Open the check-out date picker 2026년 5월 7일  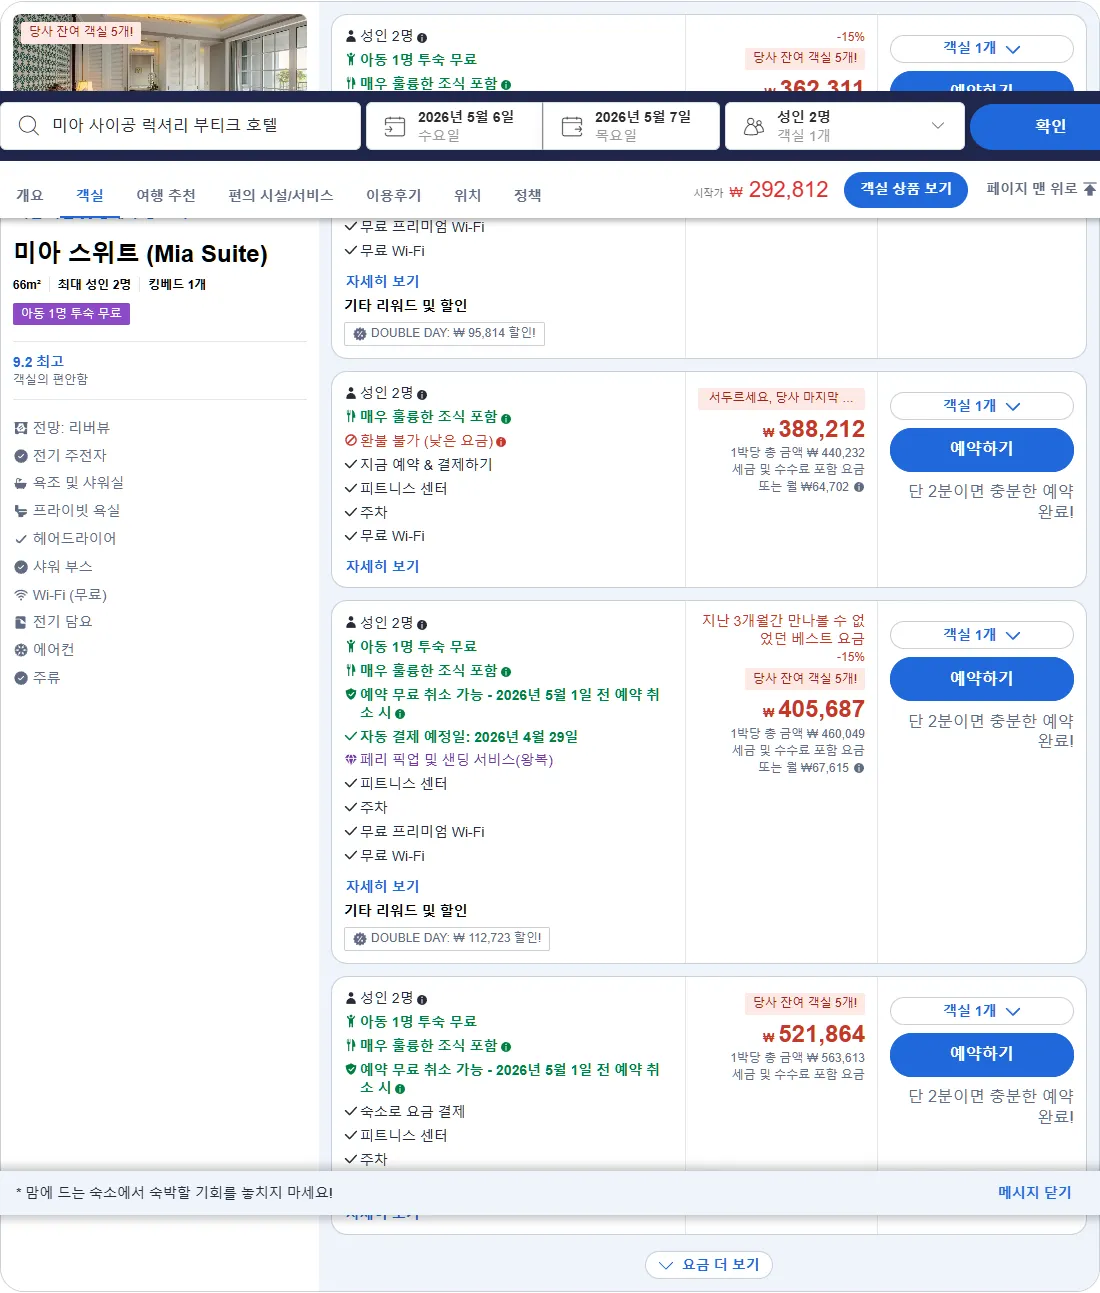[x=631, y=126]
